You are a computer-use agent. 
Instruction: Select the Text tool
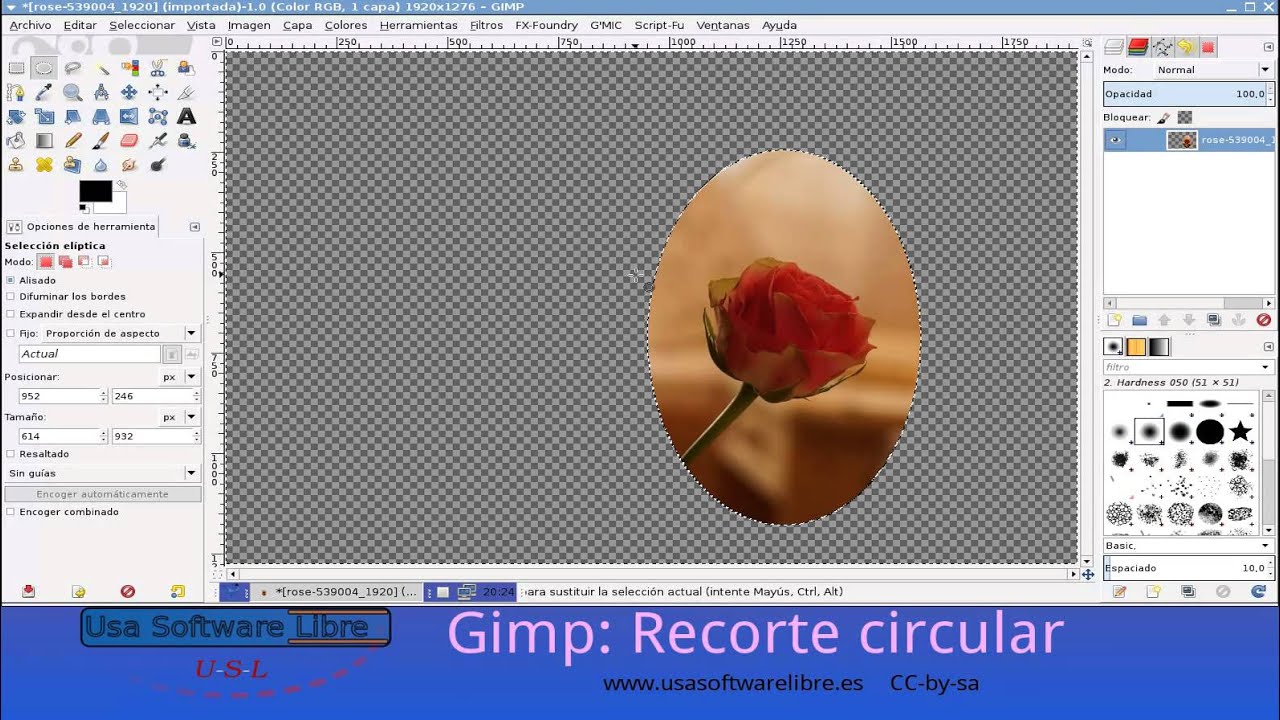(186, 116)
